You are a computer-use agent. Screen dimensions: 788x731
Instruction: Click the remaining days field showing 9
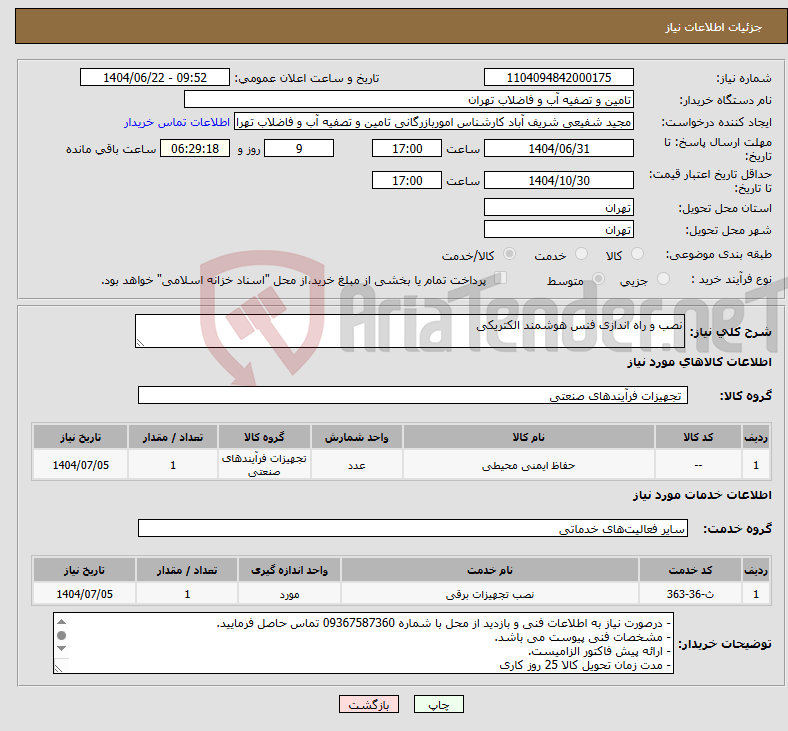pyautogui.click(x=299, y=149)
